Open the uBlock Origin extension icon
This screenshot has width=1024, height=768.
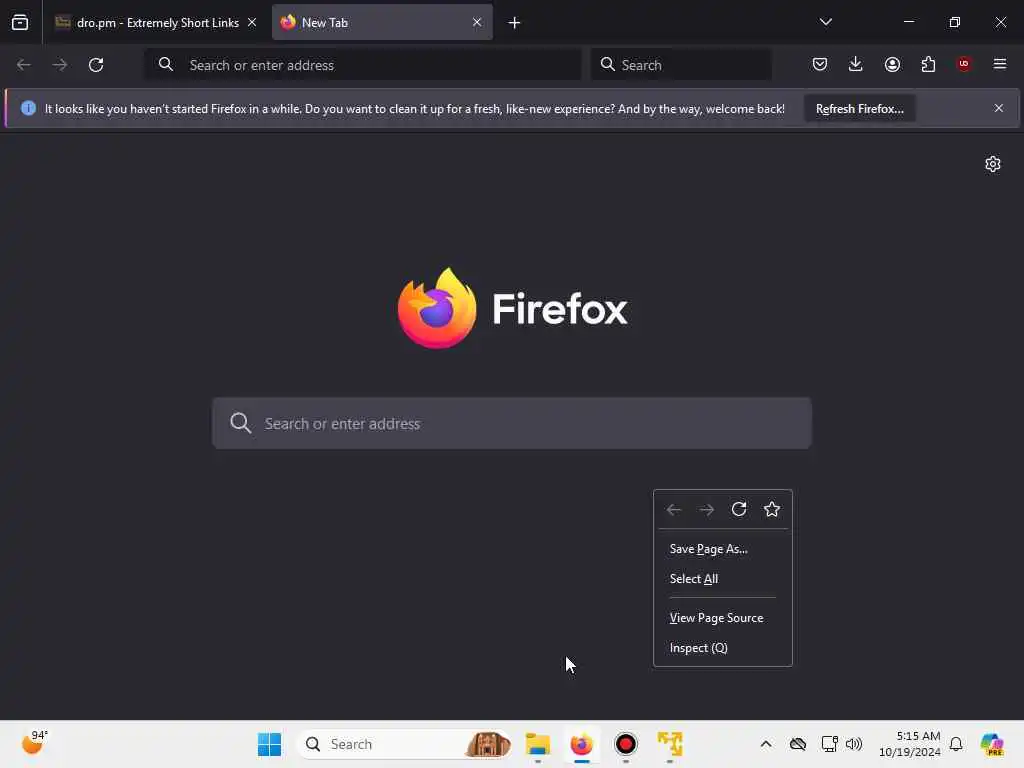(x=964, y=64)
